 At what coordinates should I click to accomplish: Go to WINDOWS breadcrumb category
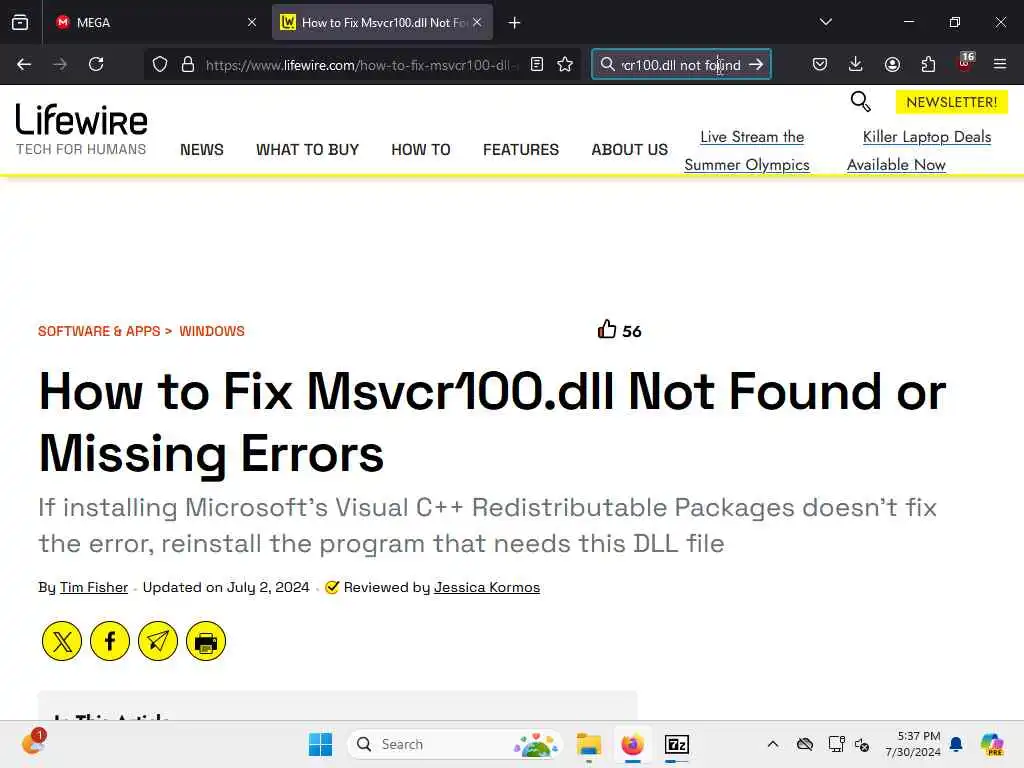tap(212, 331)
